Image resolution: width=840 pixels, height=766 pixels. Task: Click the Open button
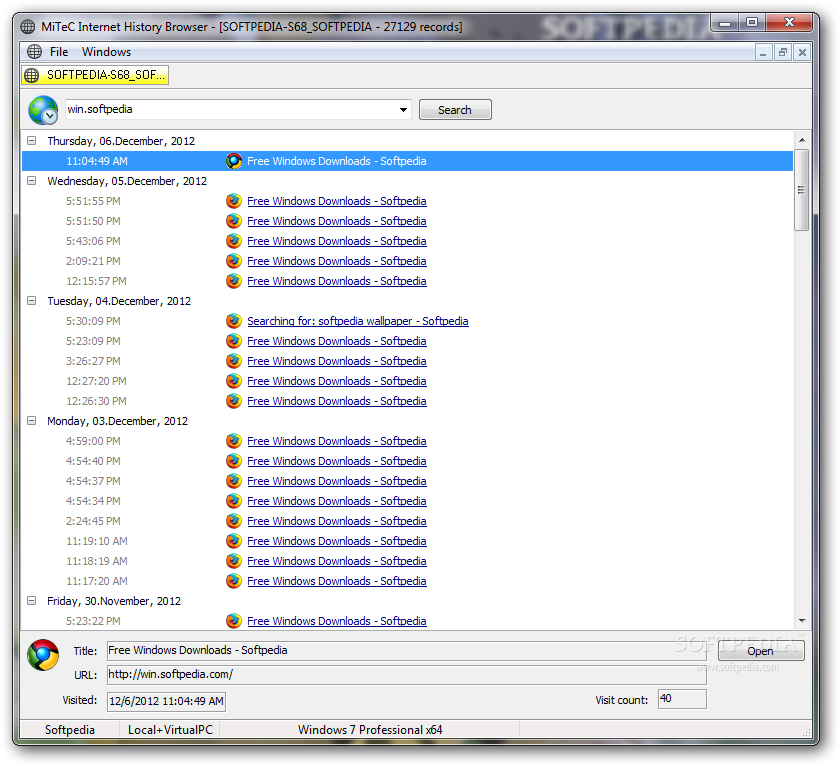coord(761,651)
